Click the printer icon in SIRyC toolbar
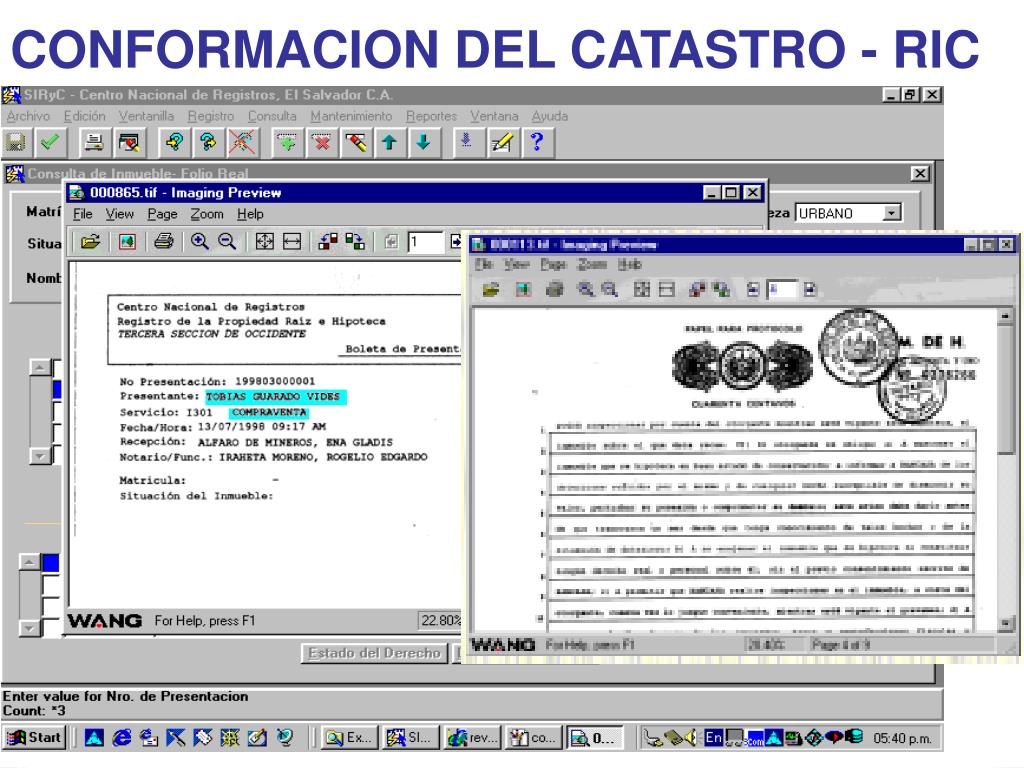 pyautogui.click(x=95, y=142)
